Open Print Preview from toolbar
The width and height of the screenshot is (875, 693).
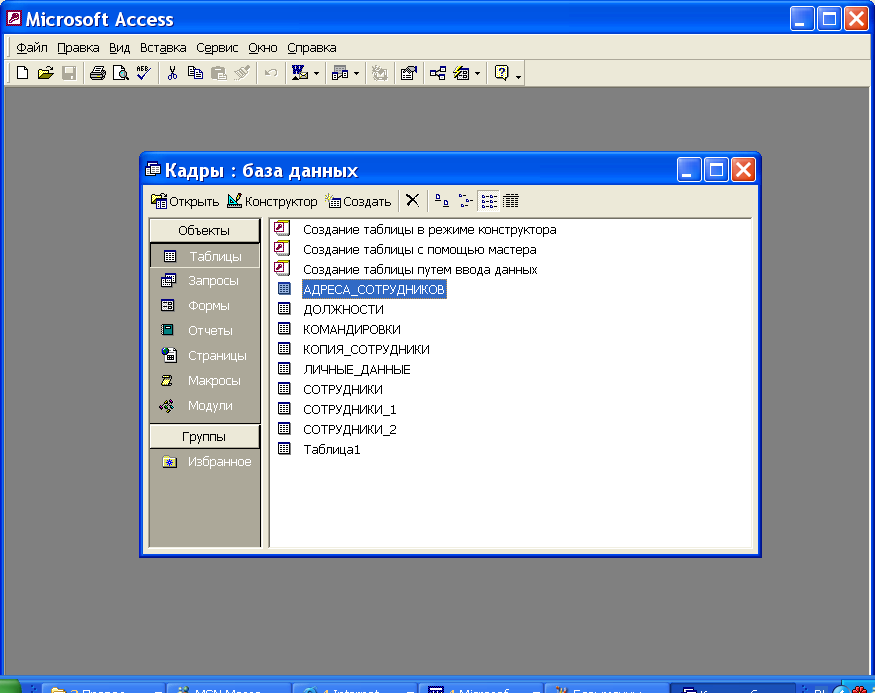pos(121,73)
